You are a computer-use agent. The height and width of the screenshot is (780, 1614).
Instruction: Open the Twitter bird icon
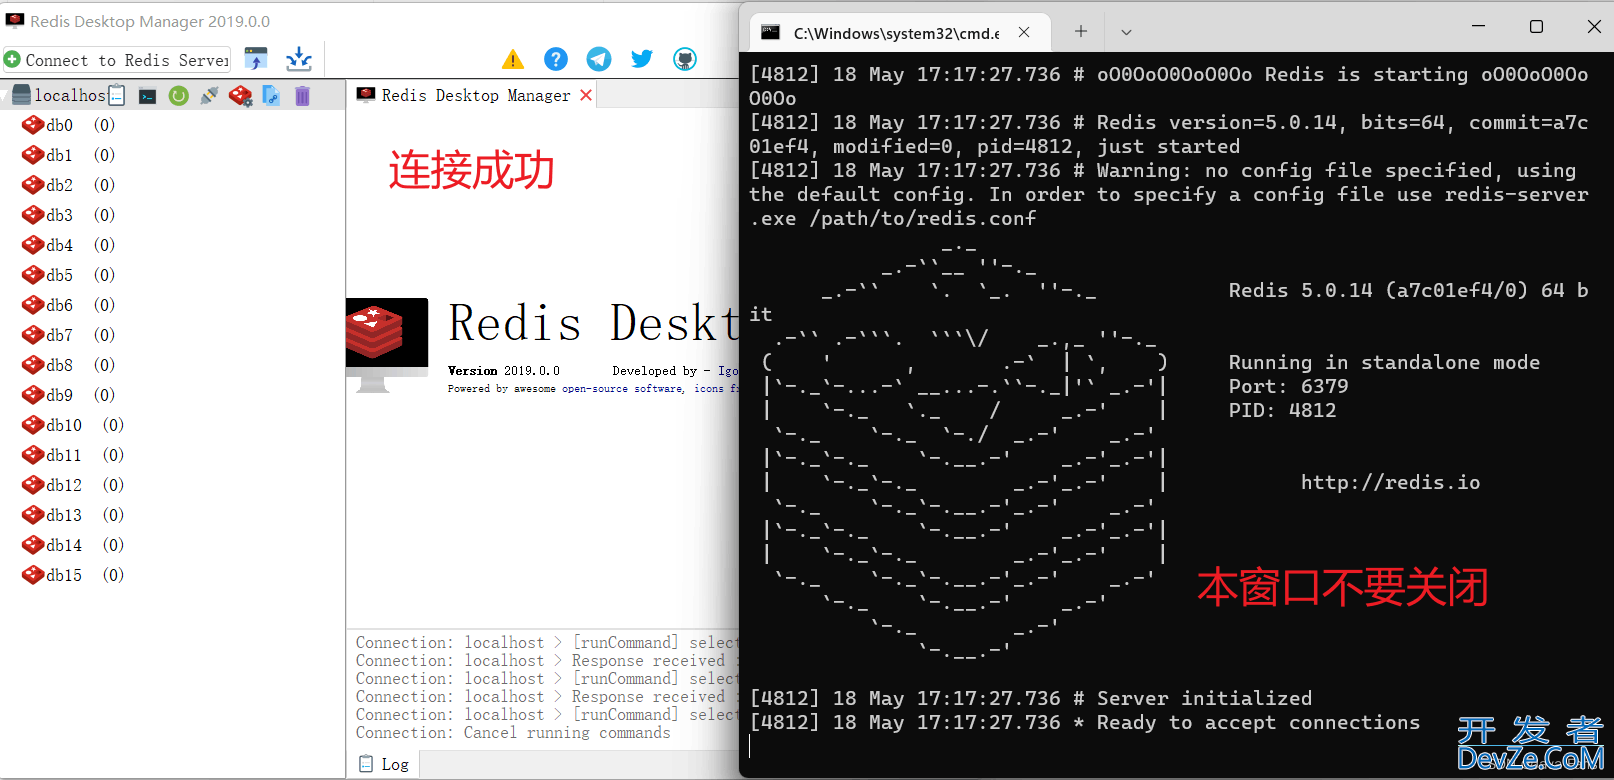[x=642, y=59]
